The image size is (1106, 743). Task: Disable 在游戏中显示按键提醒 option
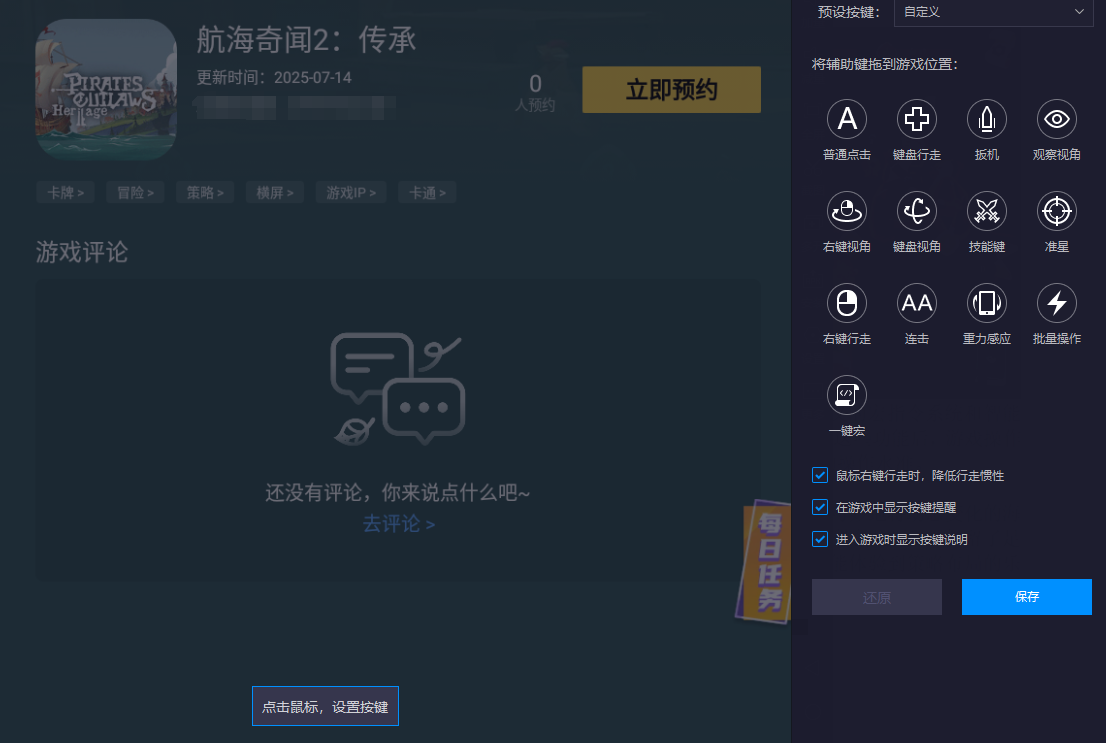tap(819, 507)
